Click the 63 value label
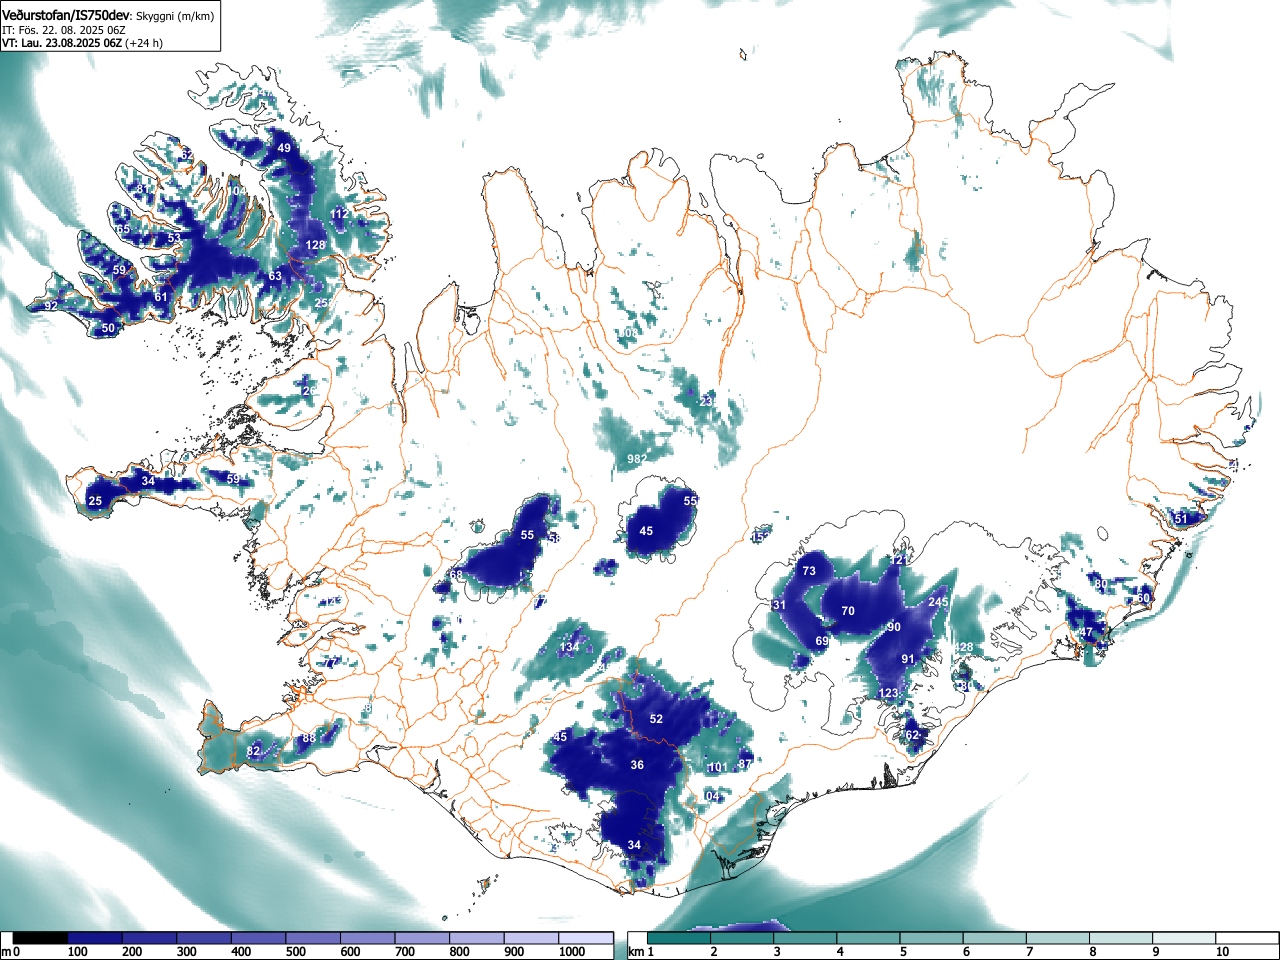The image size is (1280, 960). click(275, 276)
